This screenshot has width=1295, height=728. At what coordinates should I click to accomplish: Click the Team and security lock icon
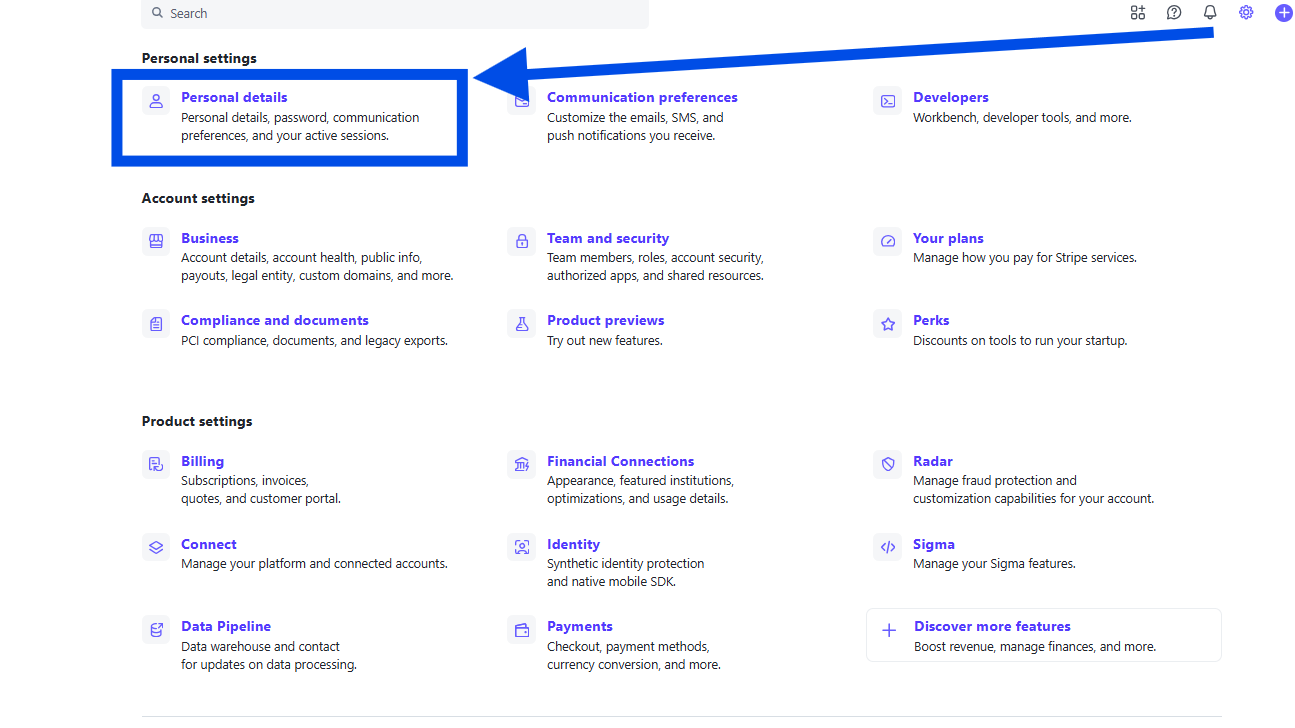[521, 241]
